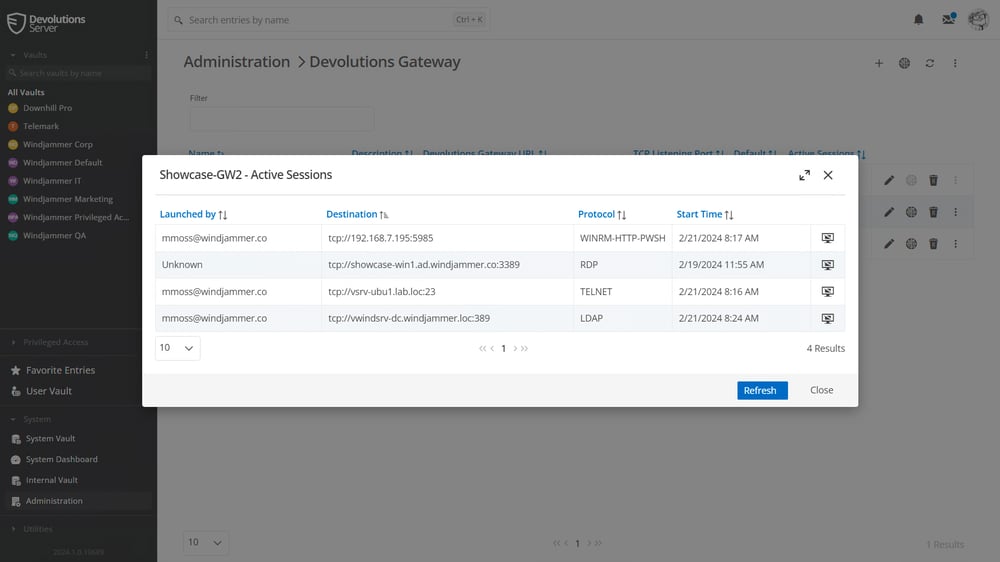
Task: Go to last page in dialog paginator
Action: [524, 348]
